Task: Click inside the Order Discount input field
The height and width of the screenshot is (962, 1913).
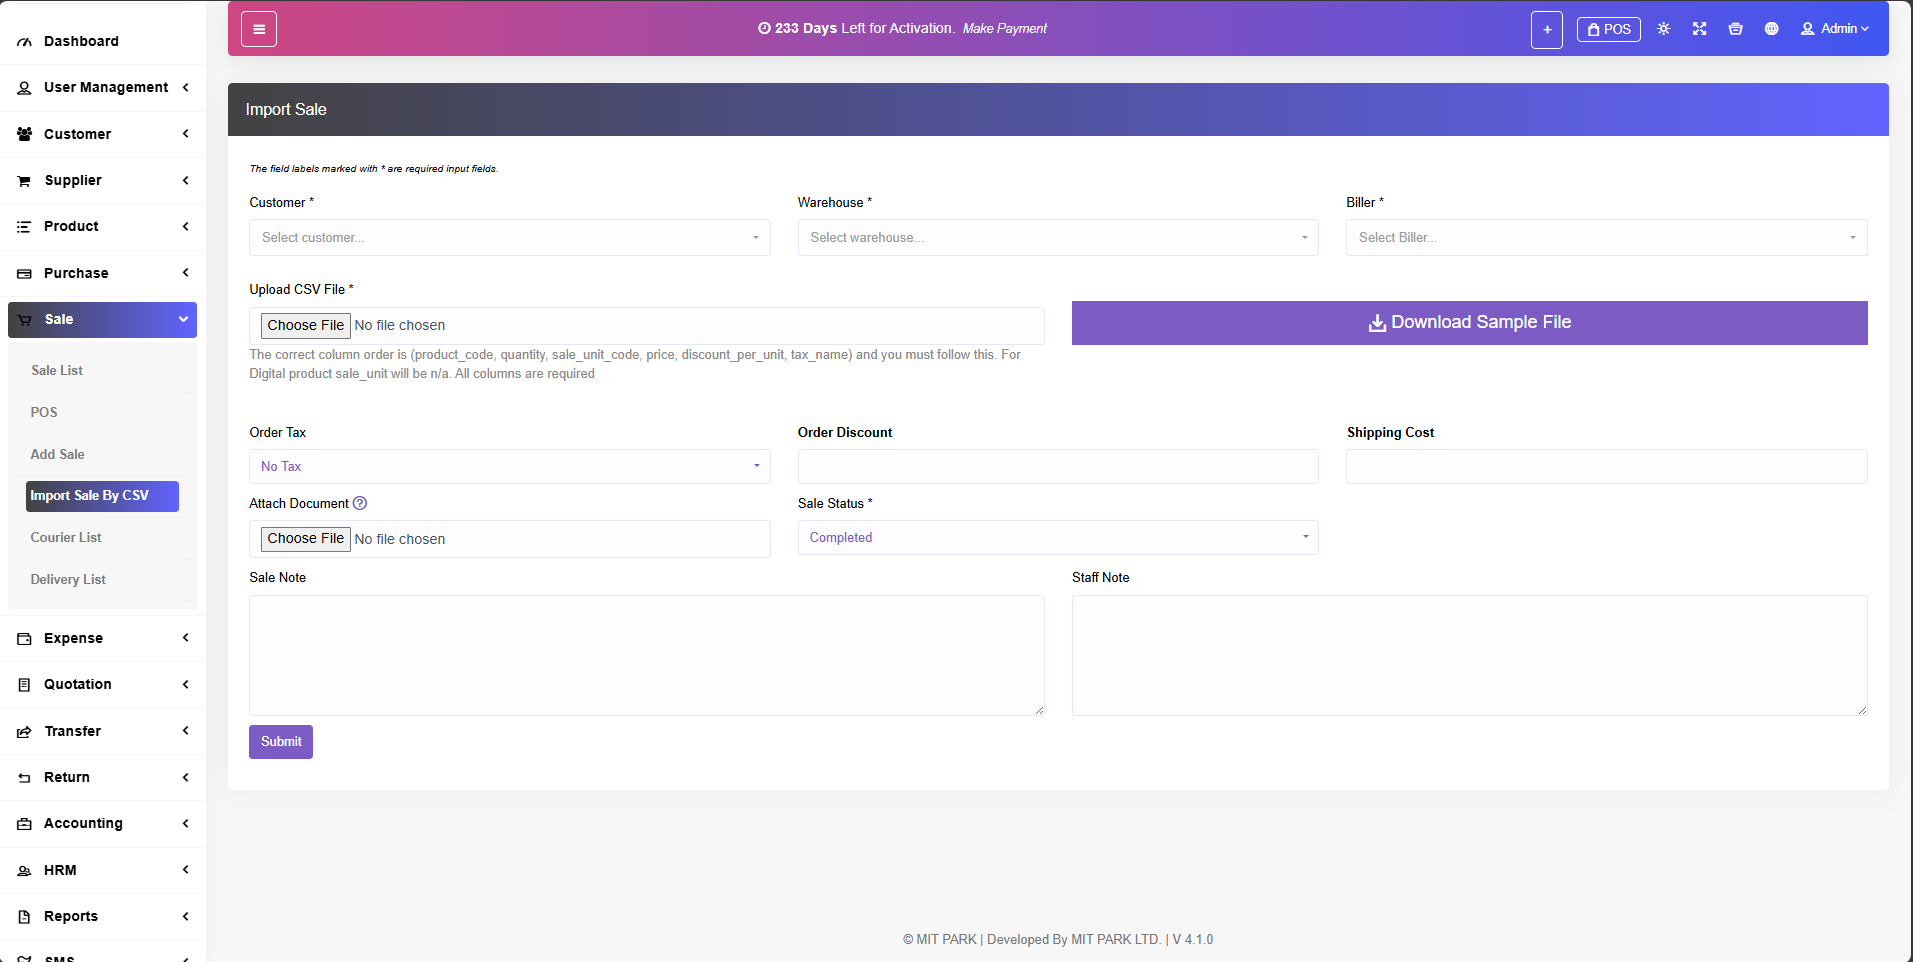Action: [x=1057, y=467]
